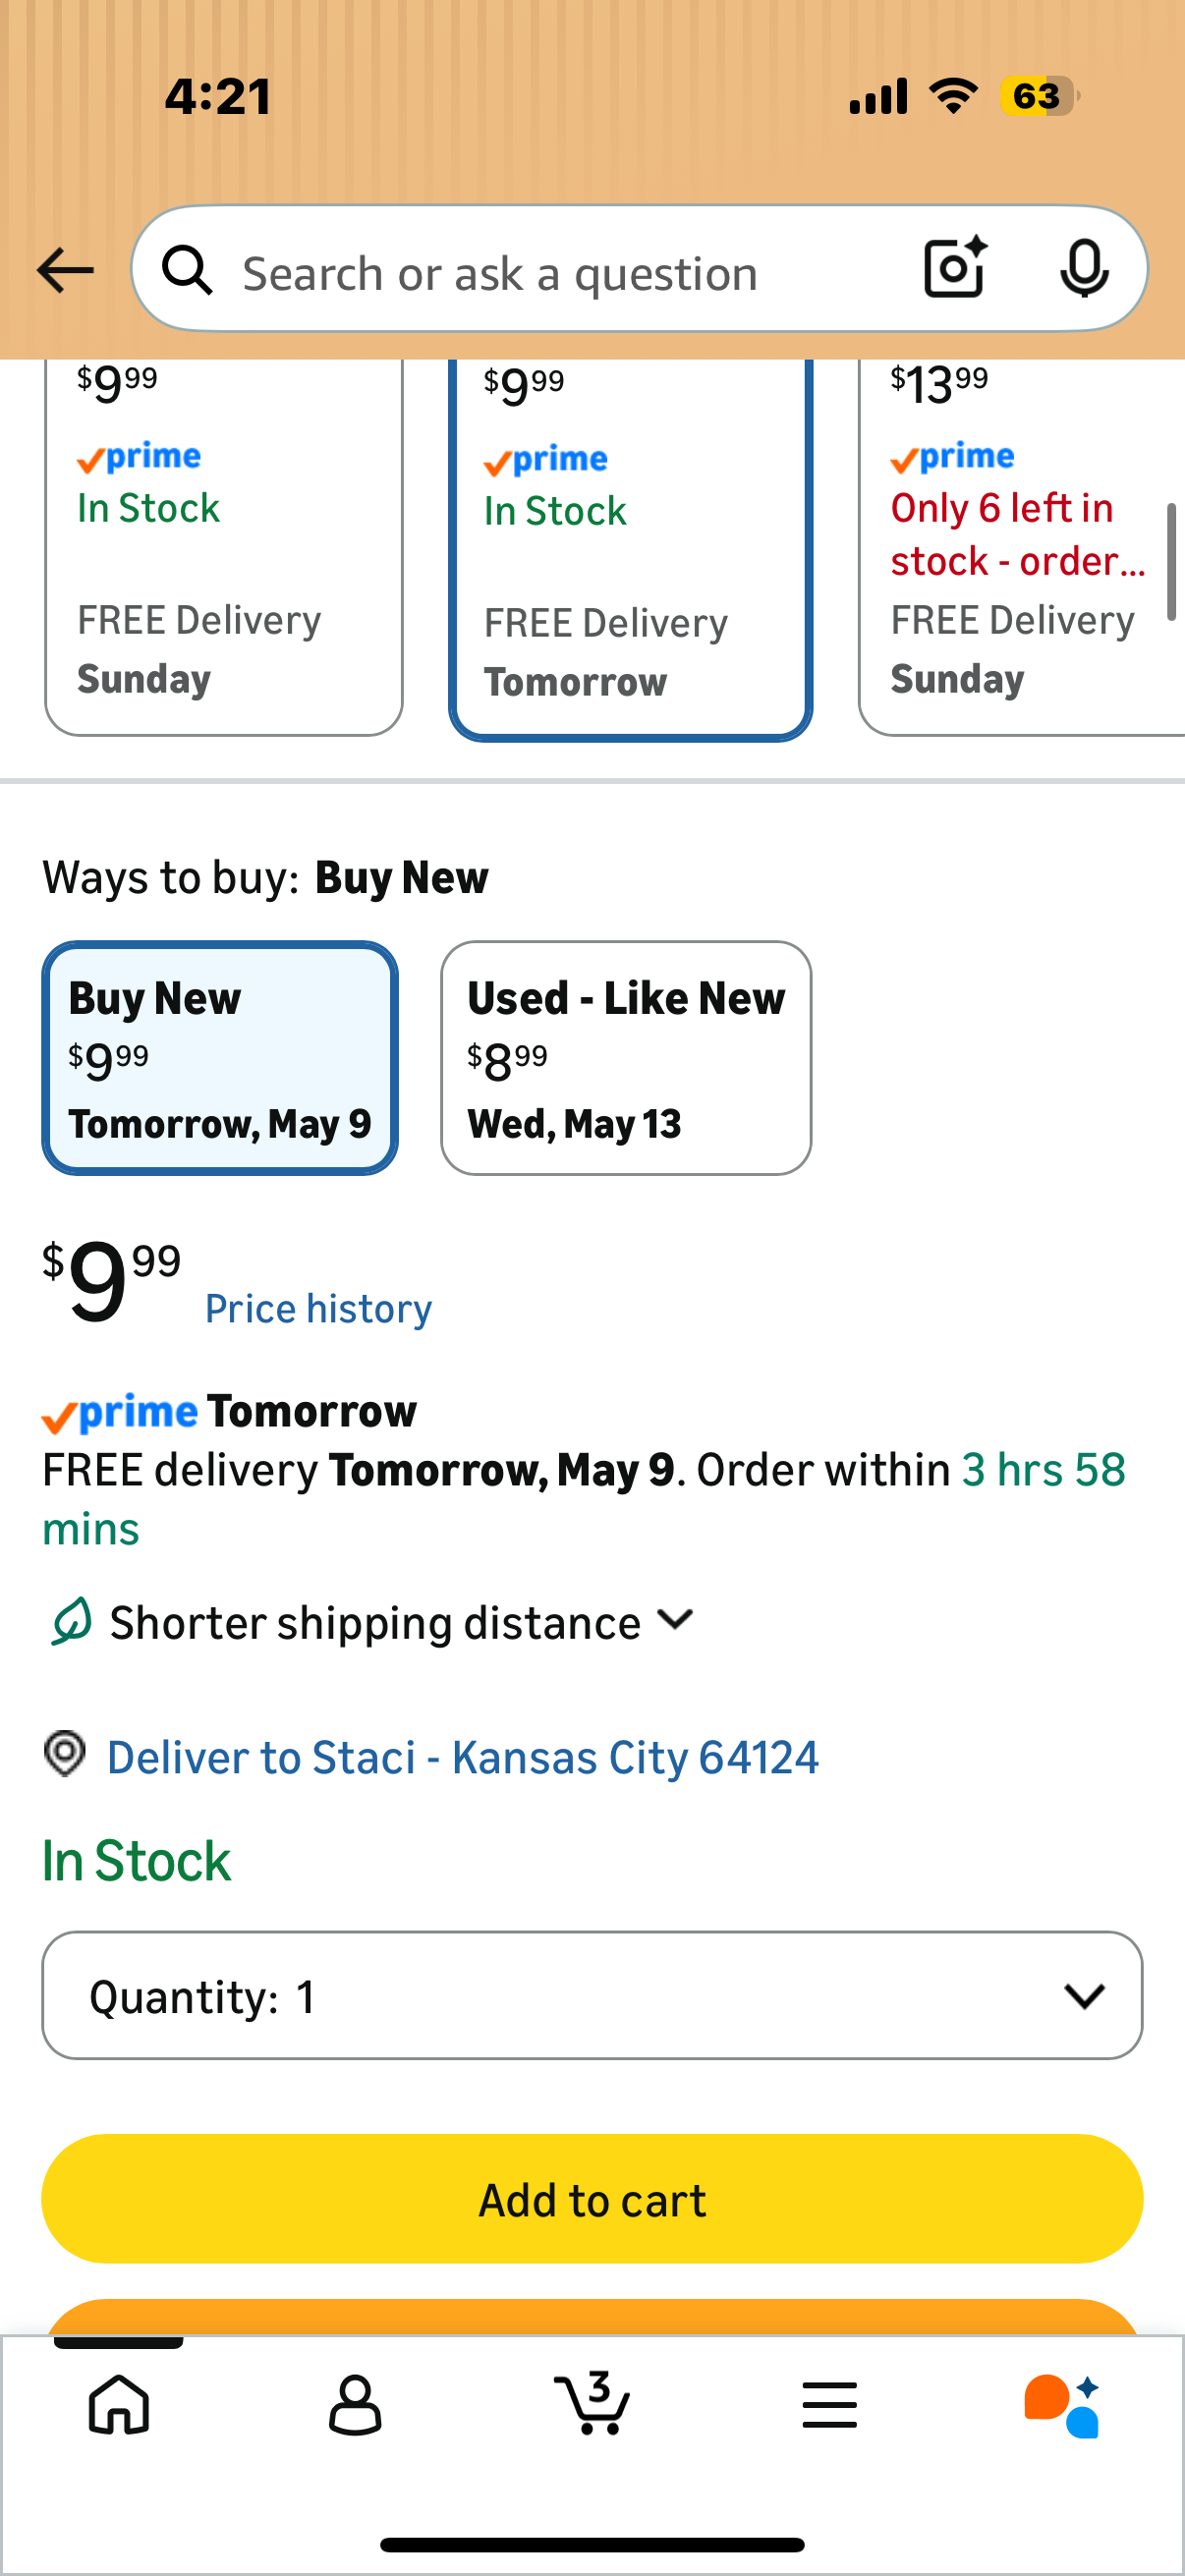Tap the back arrow icon

coord(65,270)
